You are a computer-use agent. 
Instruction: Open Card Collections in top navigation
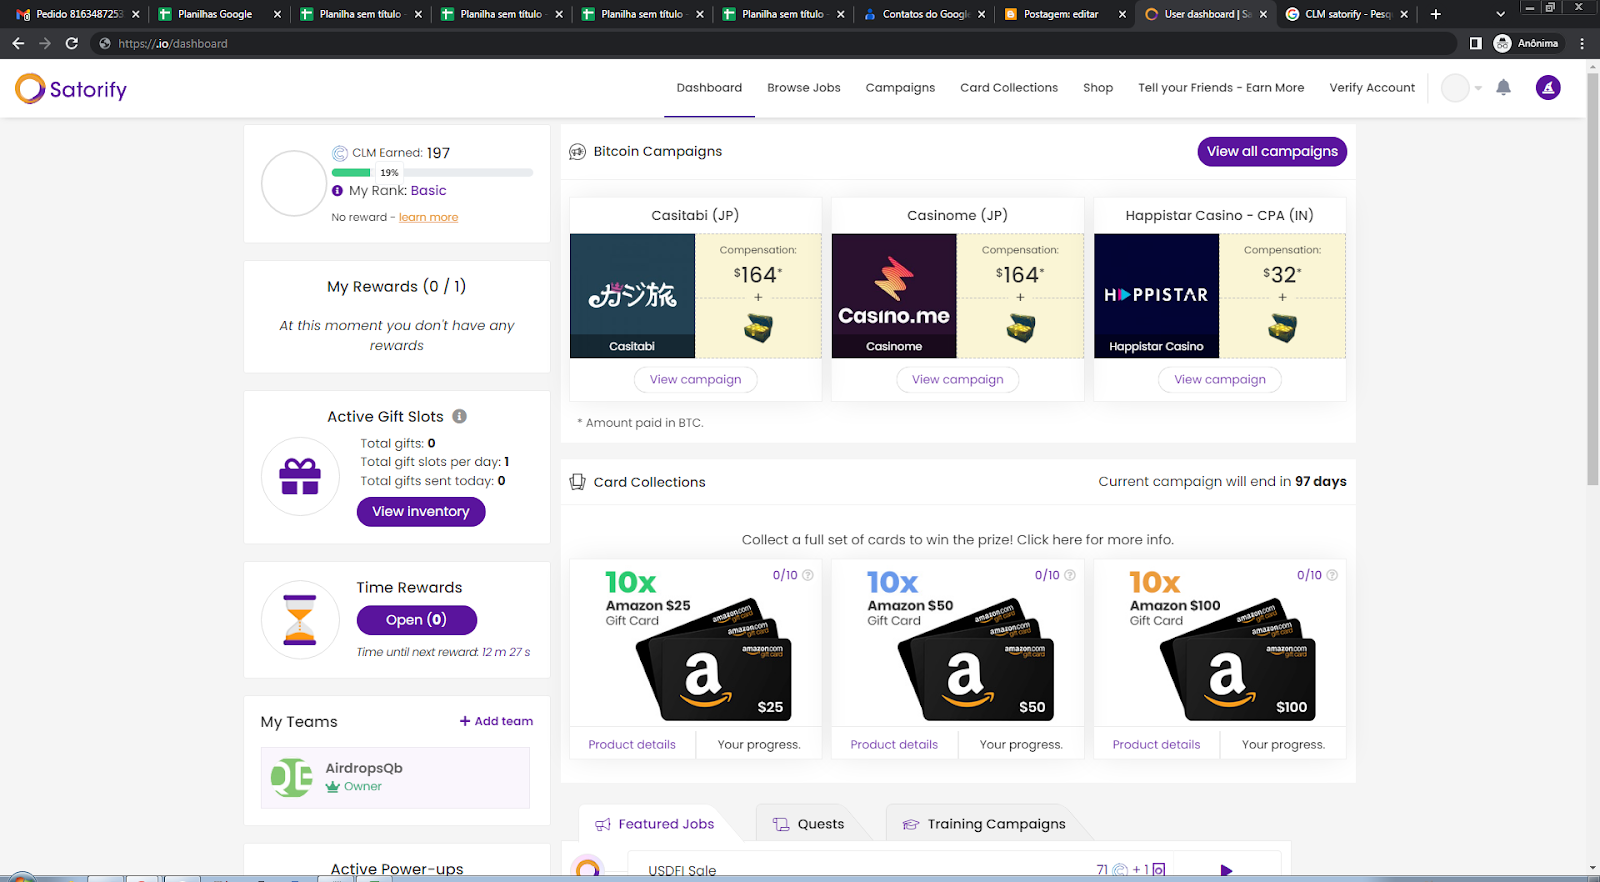click(x=1009, y=88)
